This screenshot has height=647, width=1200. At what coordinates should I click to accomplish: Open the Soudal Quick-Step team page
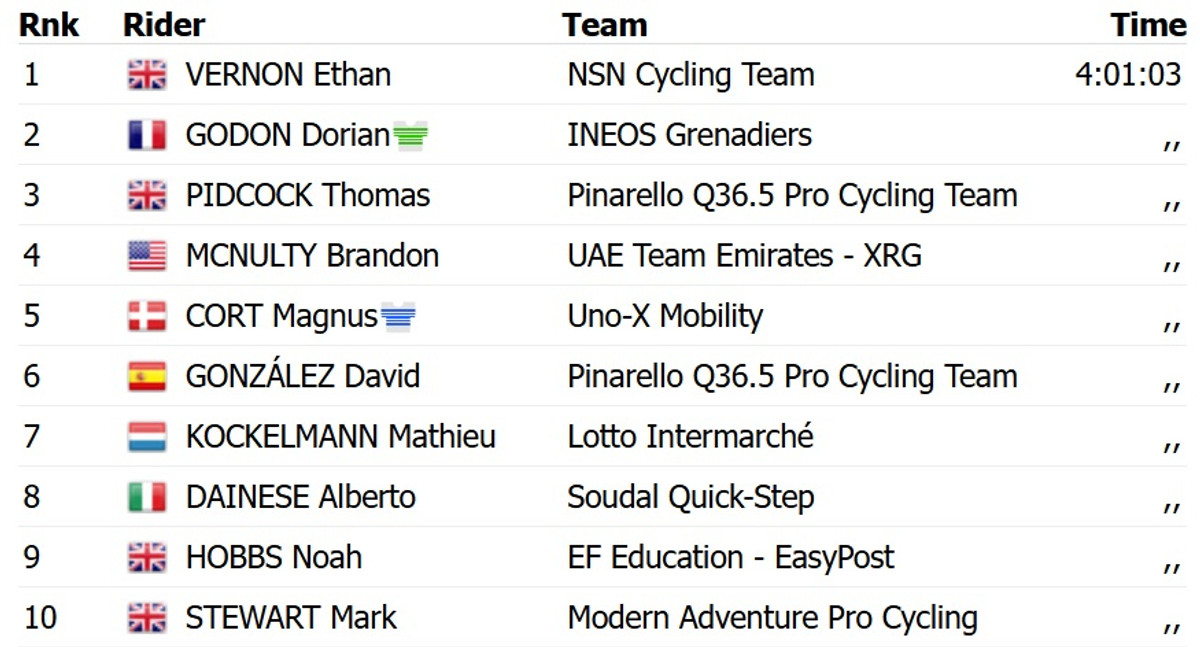[690, 497]
